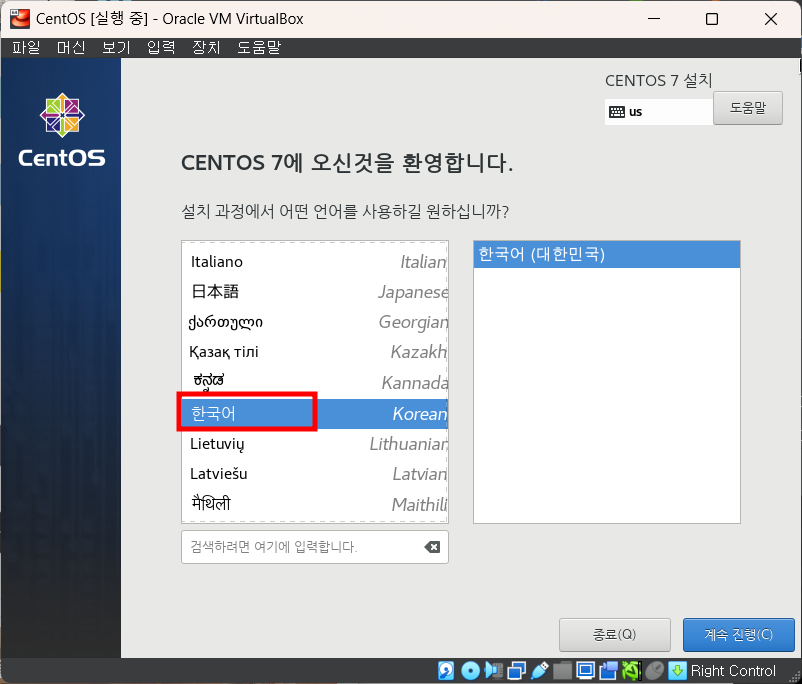Click the display monitor icon in status bar
The height and width of the screenshot is (684, 802).
coord(585,670)
